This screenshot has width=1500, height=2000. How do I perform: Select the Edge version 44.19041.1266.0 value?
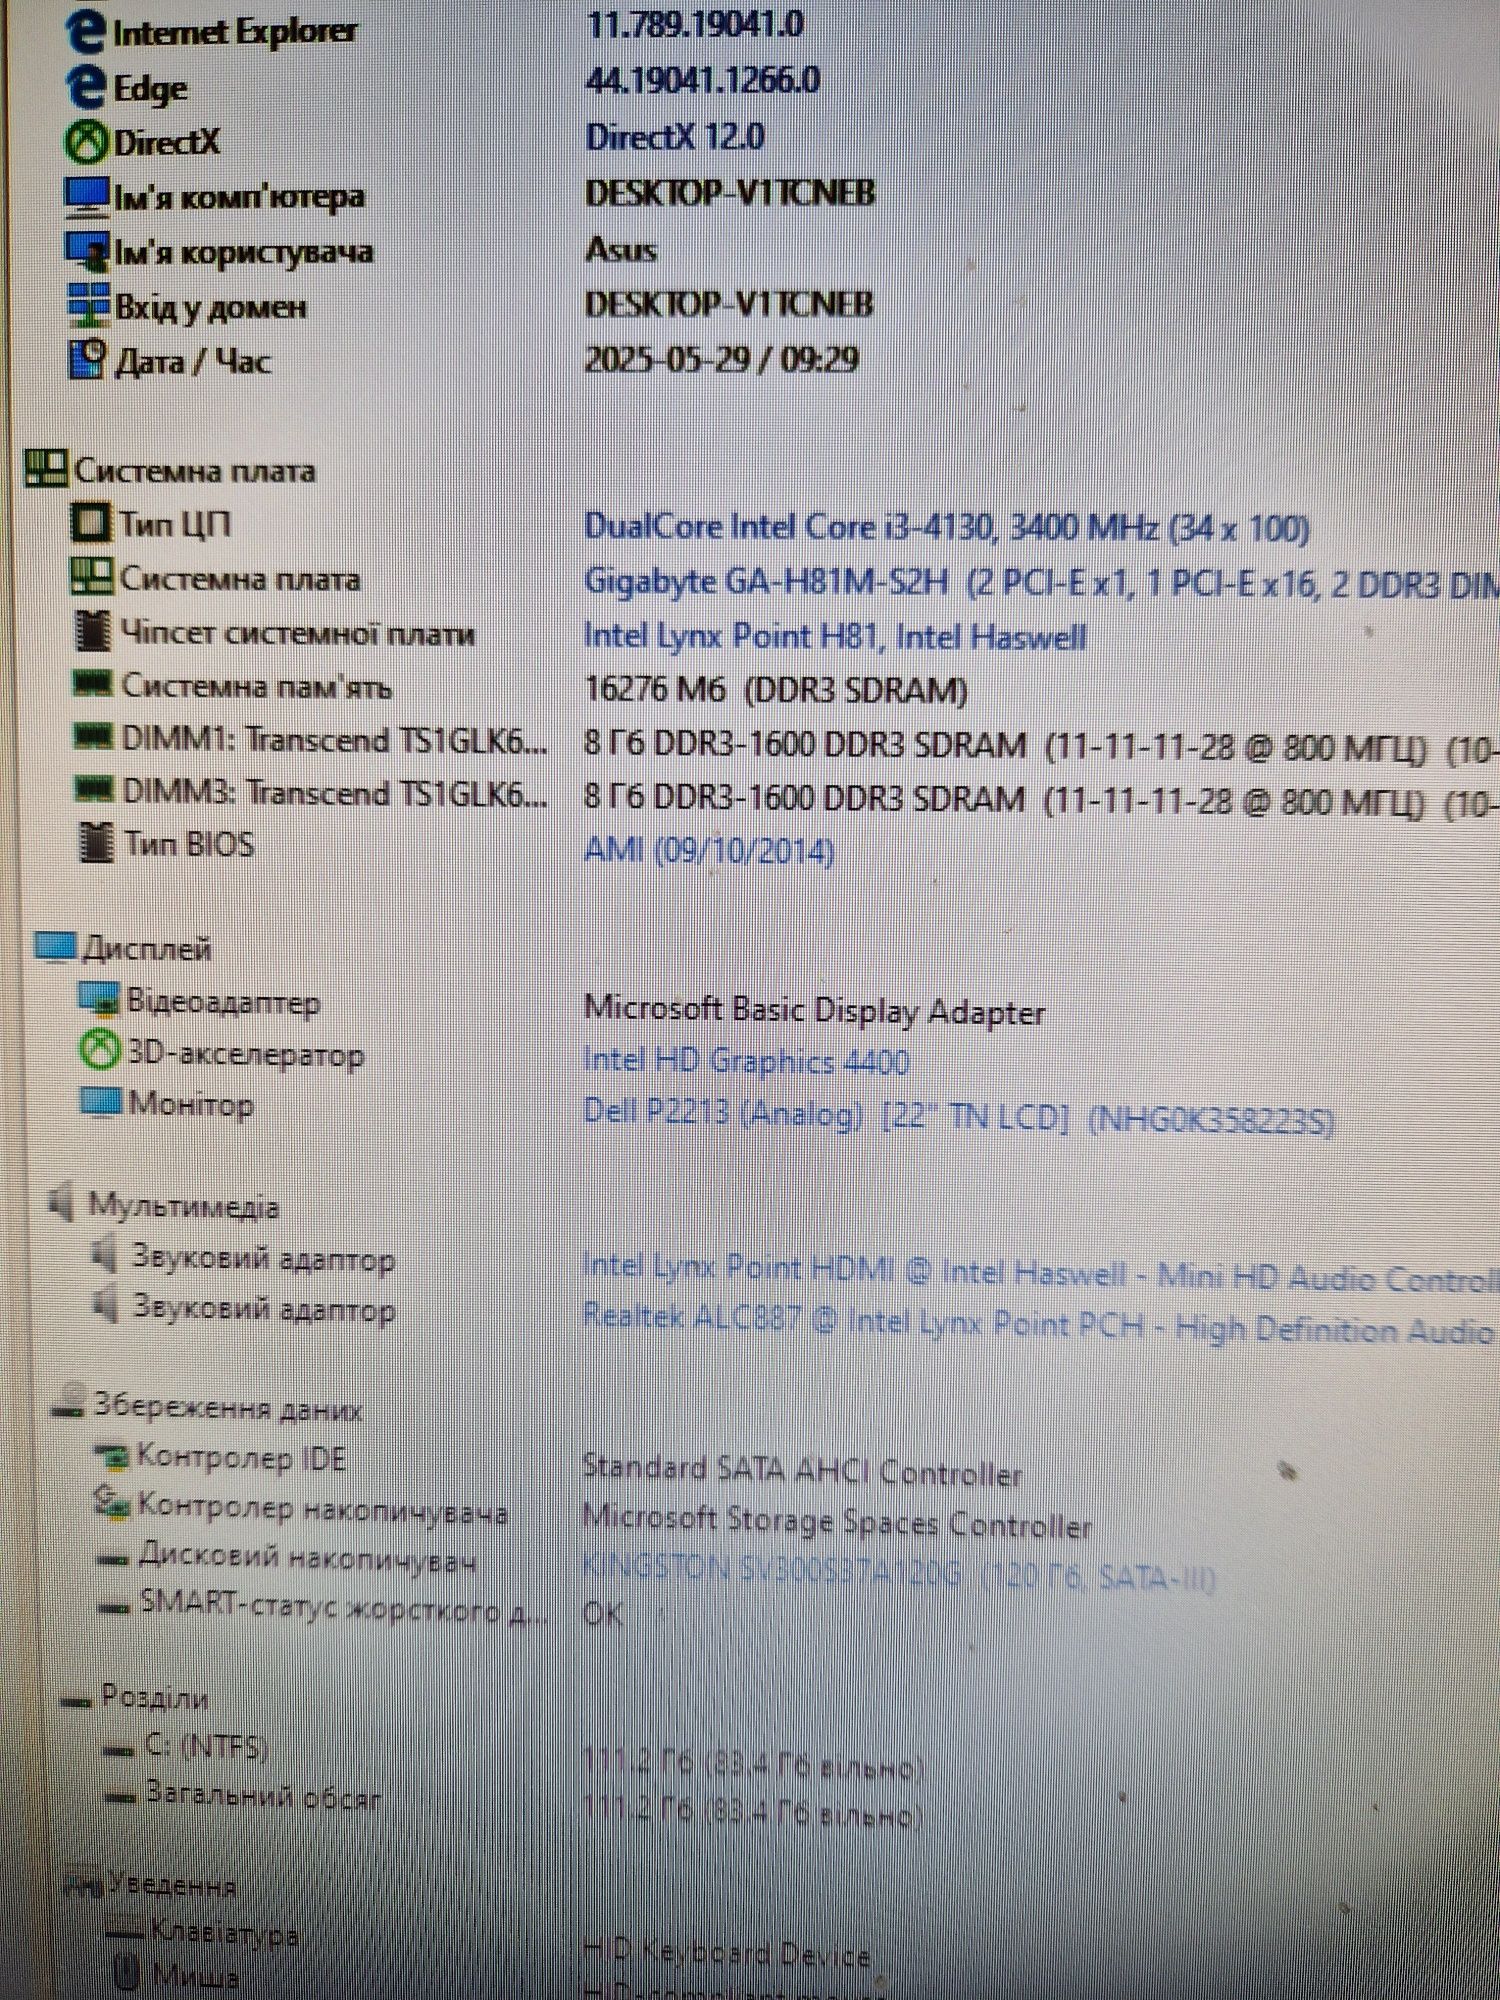(703, 80)
